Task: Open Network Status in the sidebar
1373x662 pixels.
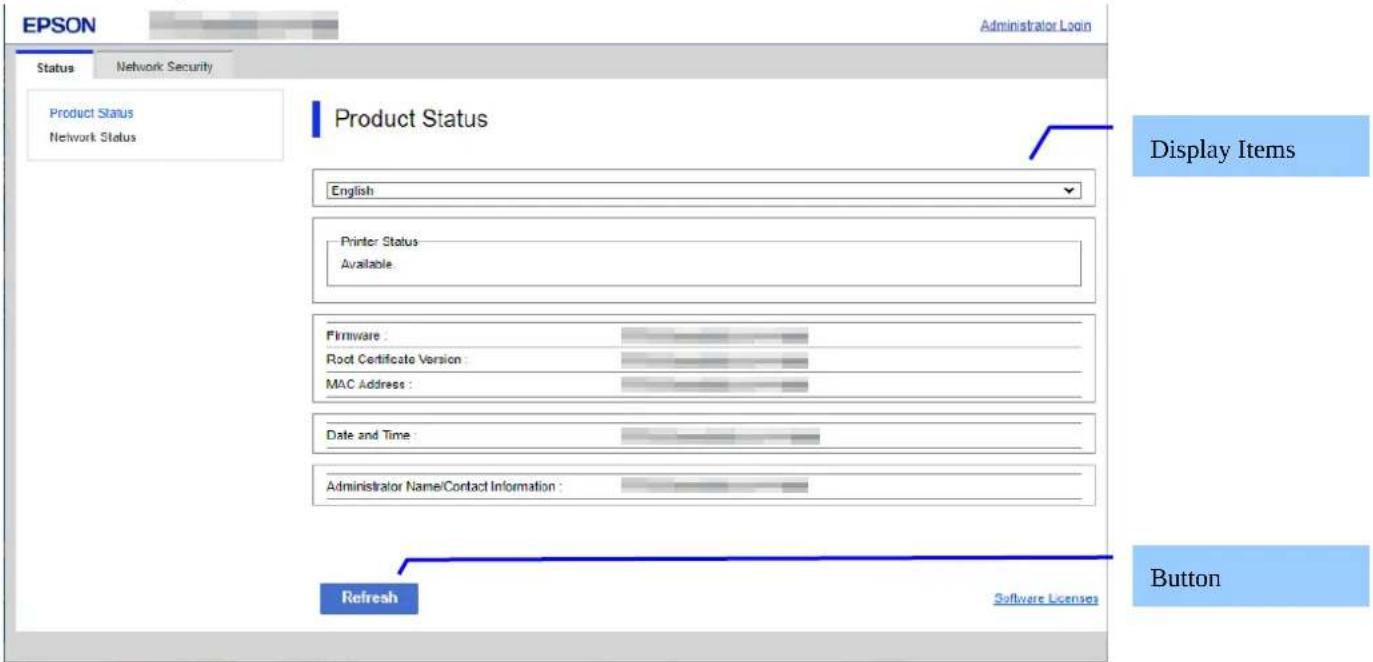Action: pos(92,137)
